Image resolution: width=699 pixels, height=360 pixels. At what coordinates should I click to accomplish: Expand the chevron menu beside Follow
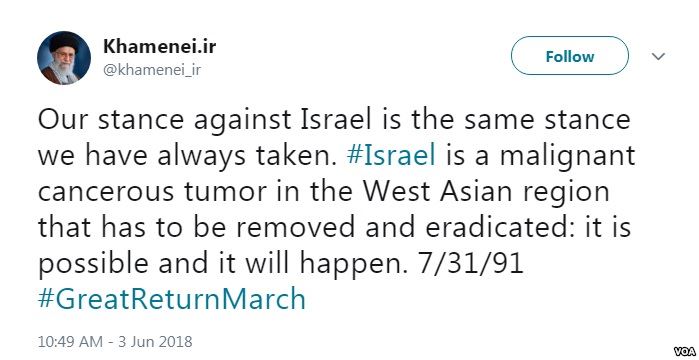658,56
